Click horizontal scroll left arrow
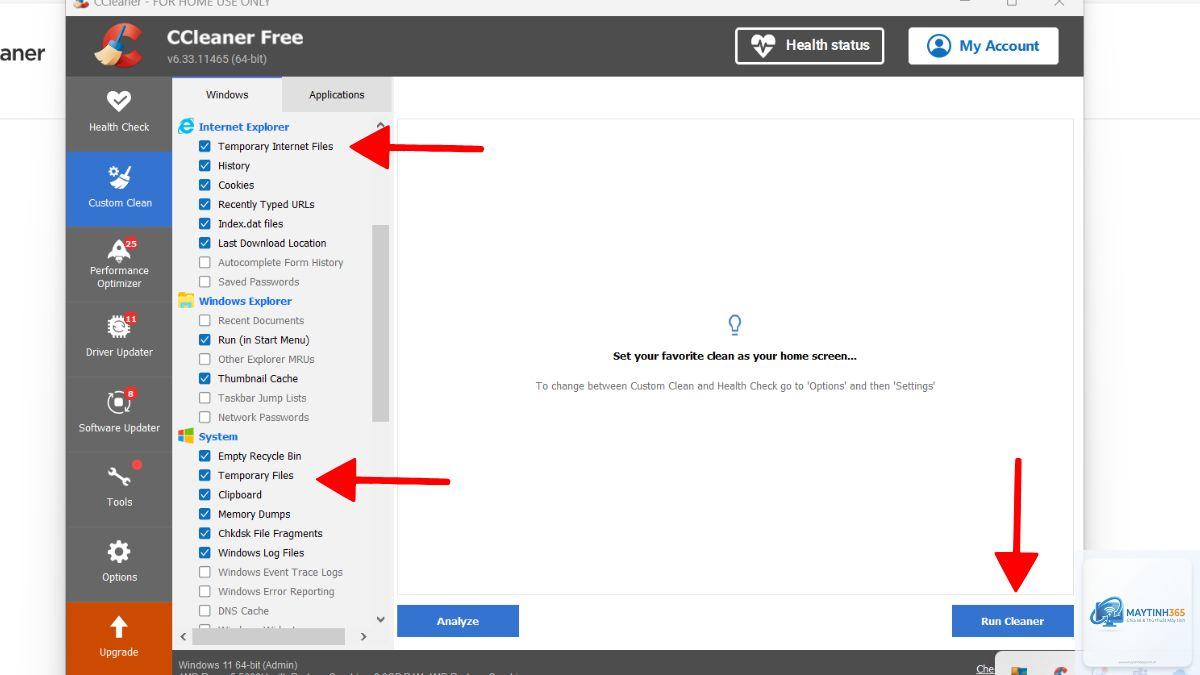This screenshot has height=675, width=1200. 183,636
